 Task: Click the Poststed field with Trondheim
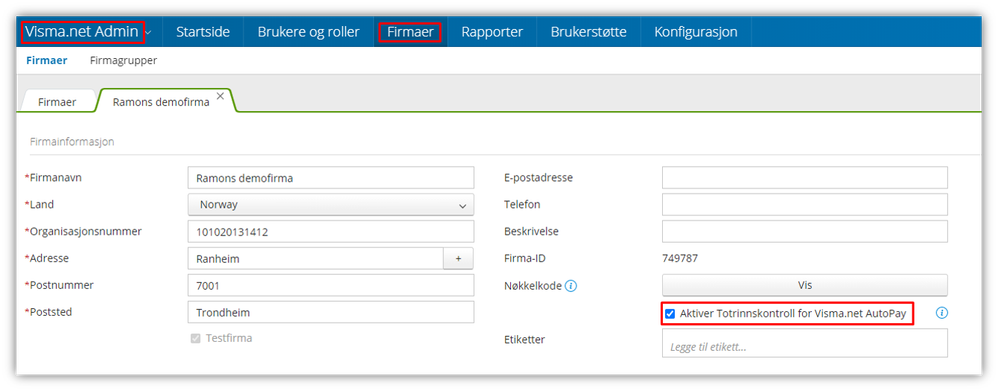tap(331, 312)
